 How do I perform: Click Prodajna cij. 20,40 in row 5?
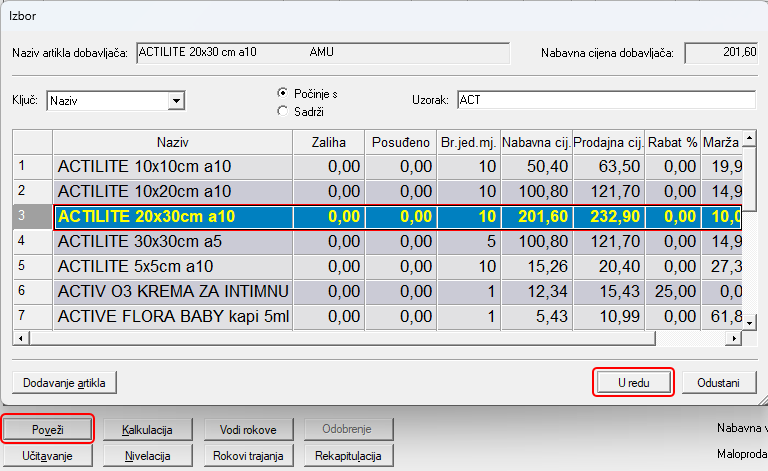click(608, 266)
